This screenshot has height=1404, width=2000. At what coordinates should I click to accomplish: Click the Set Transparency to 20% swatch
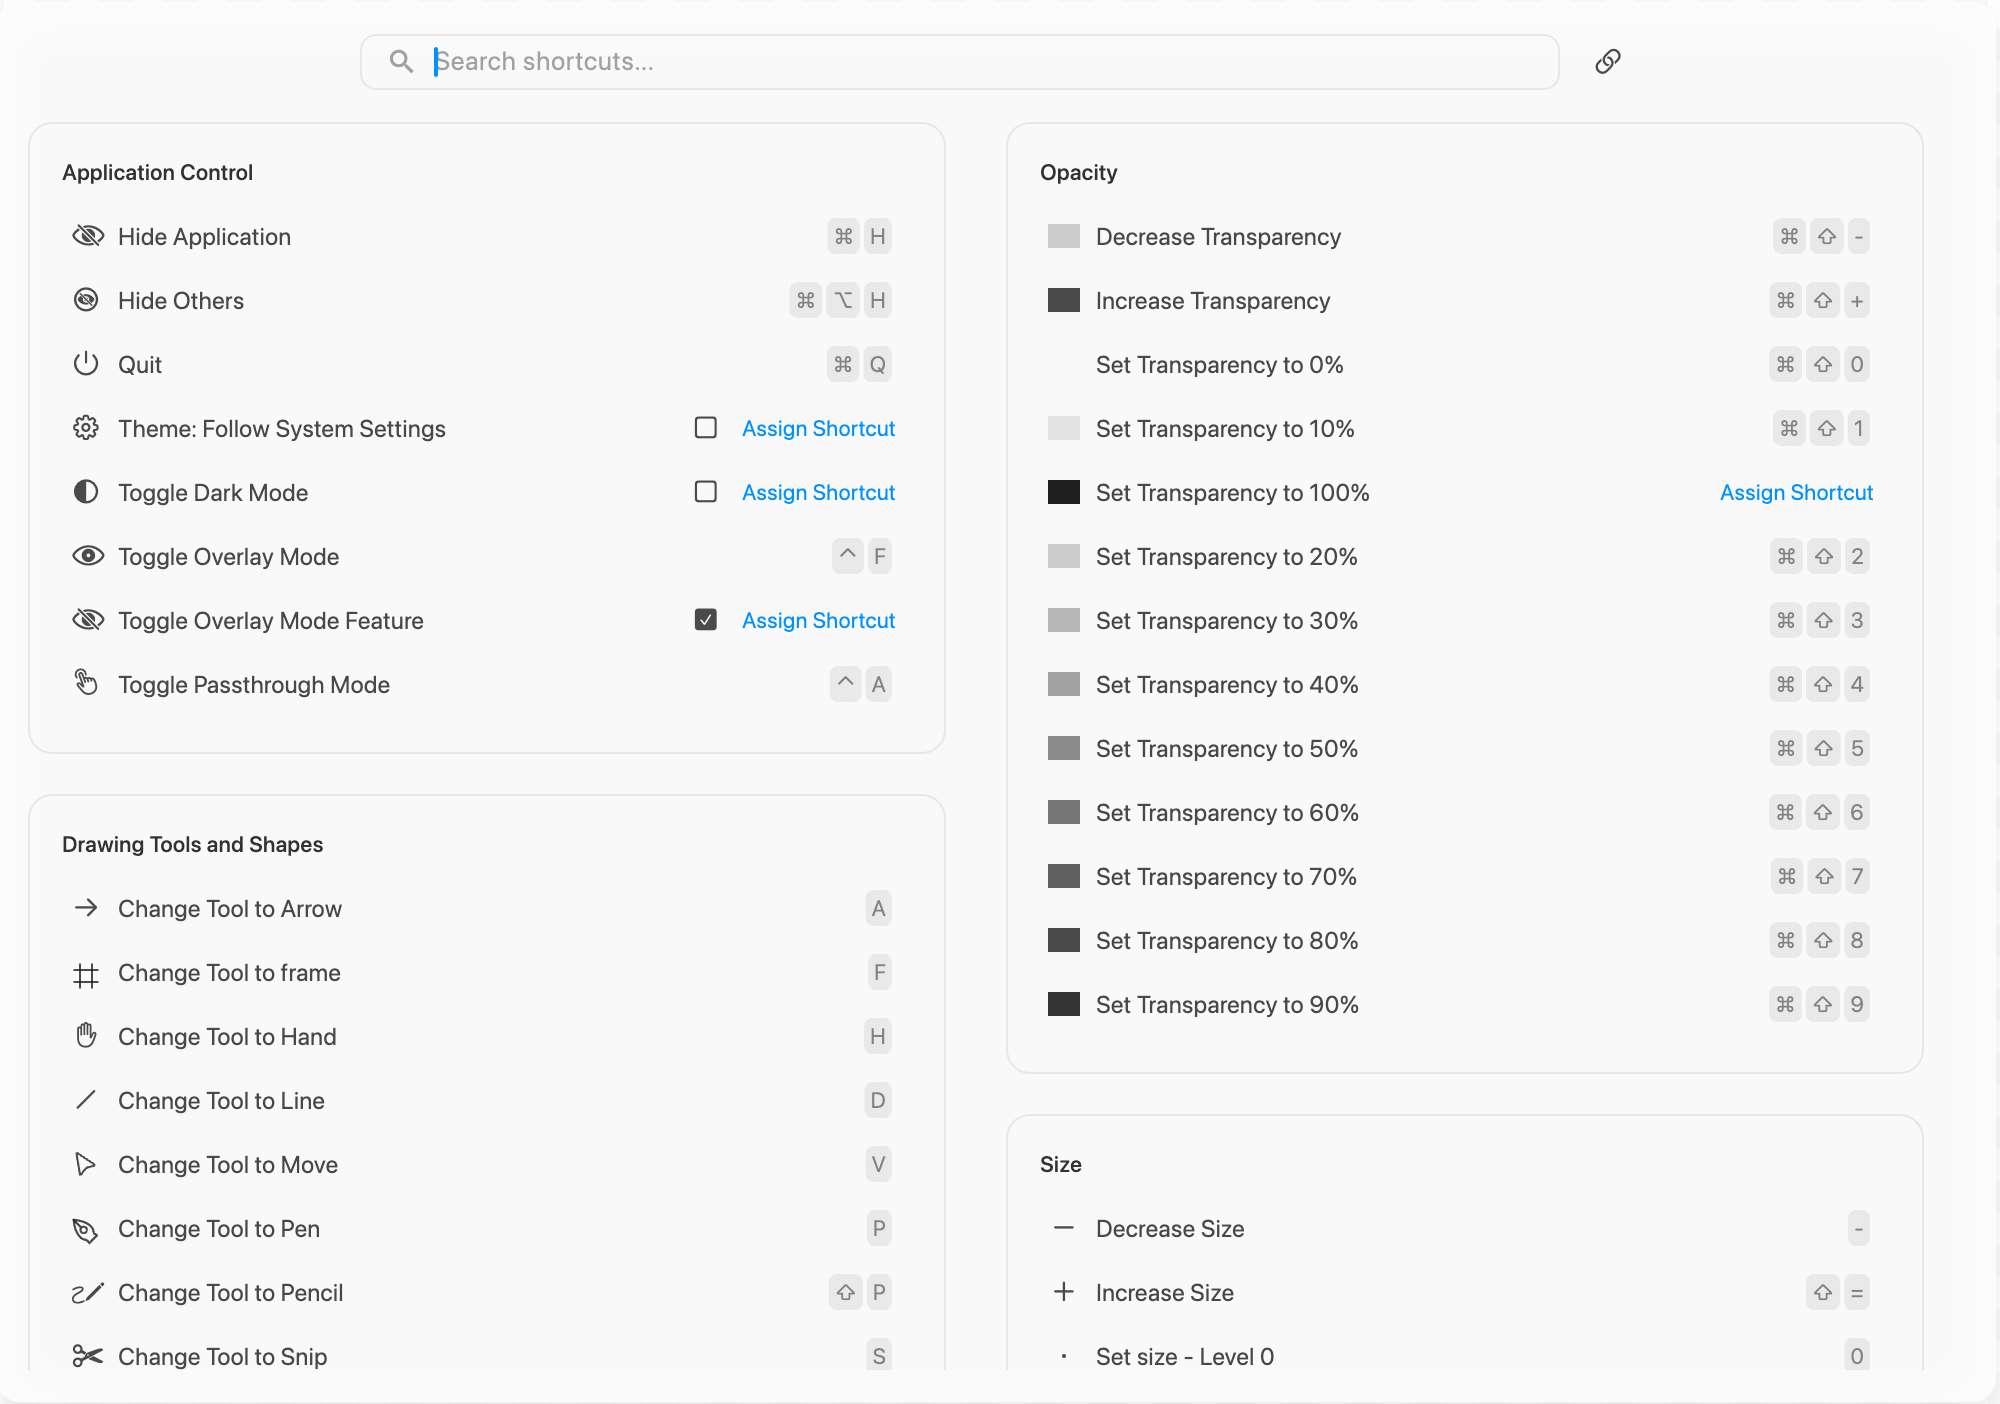pos(1064,556)
